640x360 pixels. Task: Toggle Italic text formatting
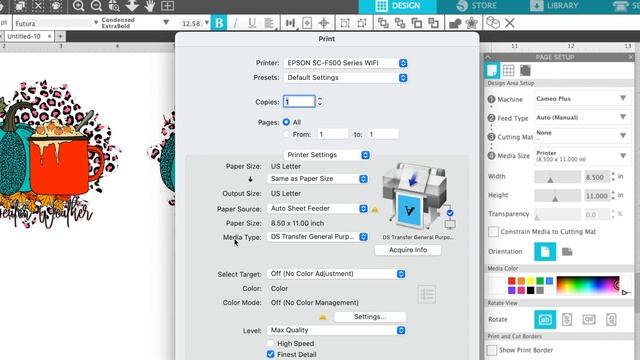coord(235,23)
